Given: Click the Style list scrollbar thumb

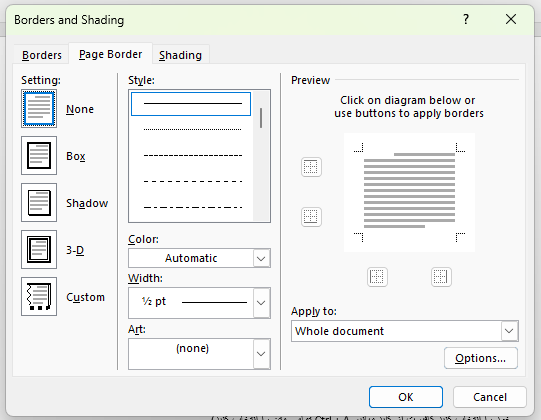Looking at the screenshot, I should [261, 118].
